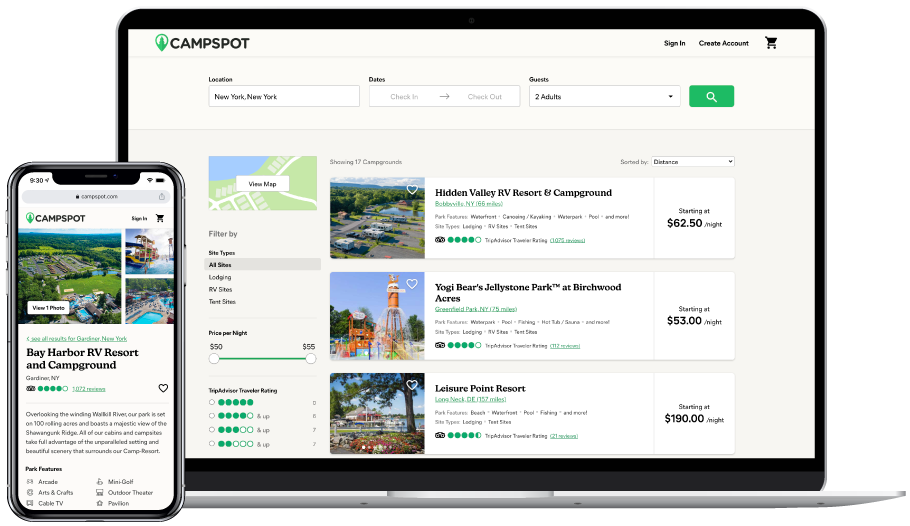Image resolution: width=910 pixels, height=526 pixels.
Task: Open the shopping cart on the laptop
Action: [x=771, y=43]
